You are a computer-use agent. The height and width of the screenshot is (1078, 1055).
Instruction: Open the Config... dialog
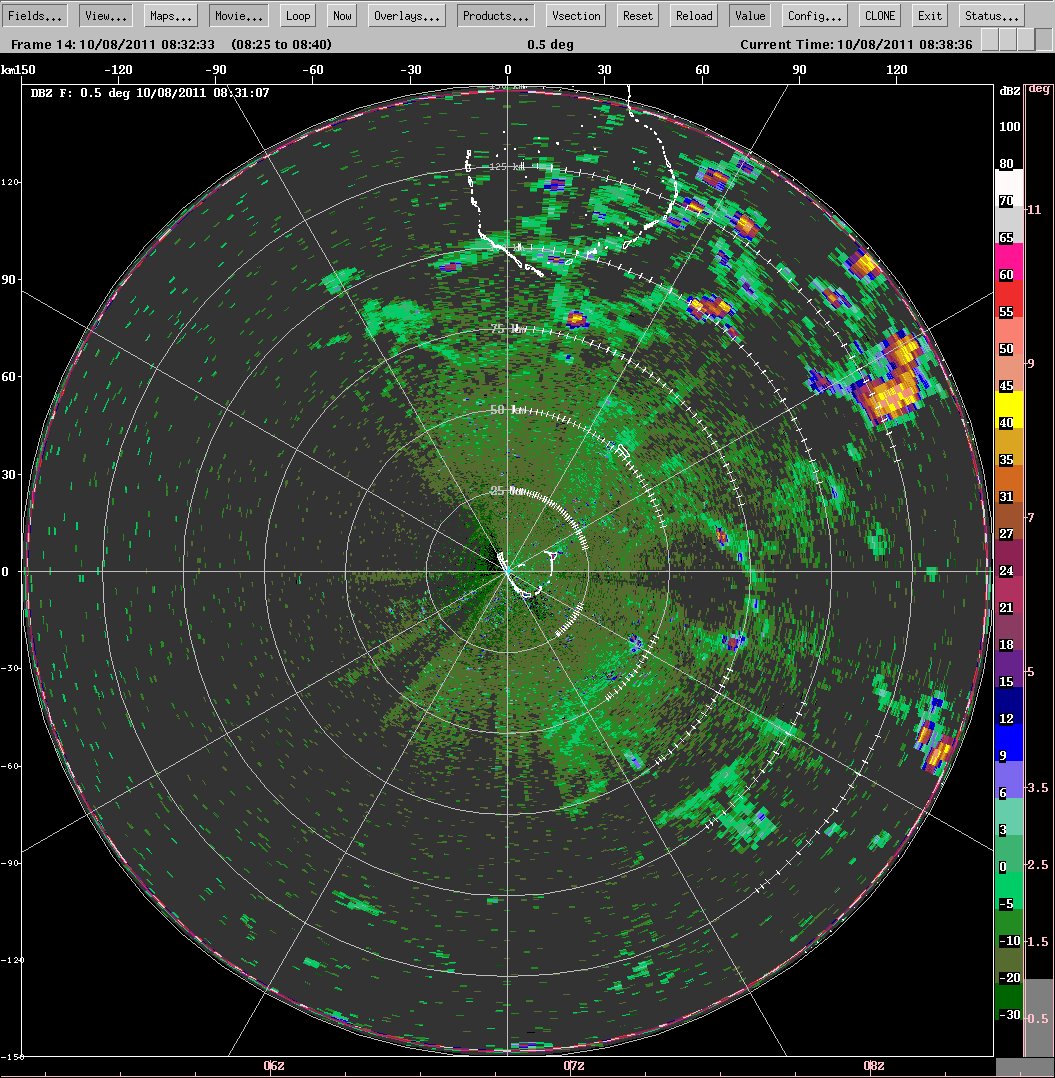814,15
